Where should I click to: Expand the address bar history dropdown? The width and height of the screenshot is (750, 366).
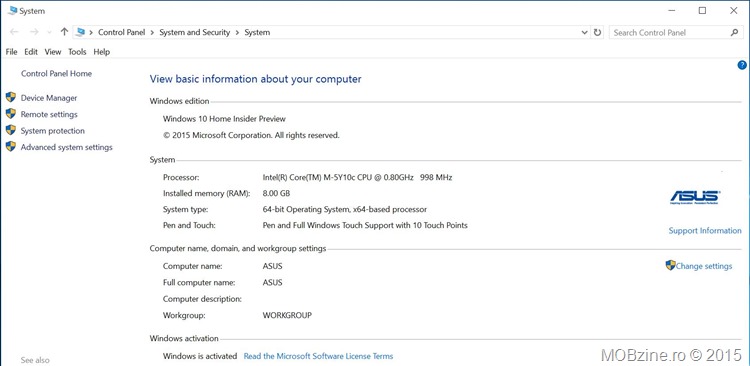click(585, 33)
